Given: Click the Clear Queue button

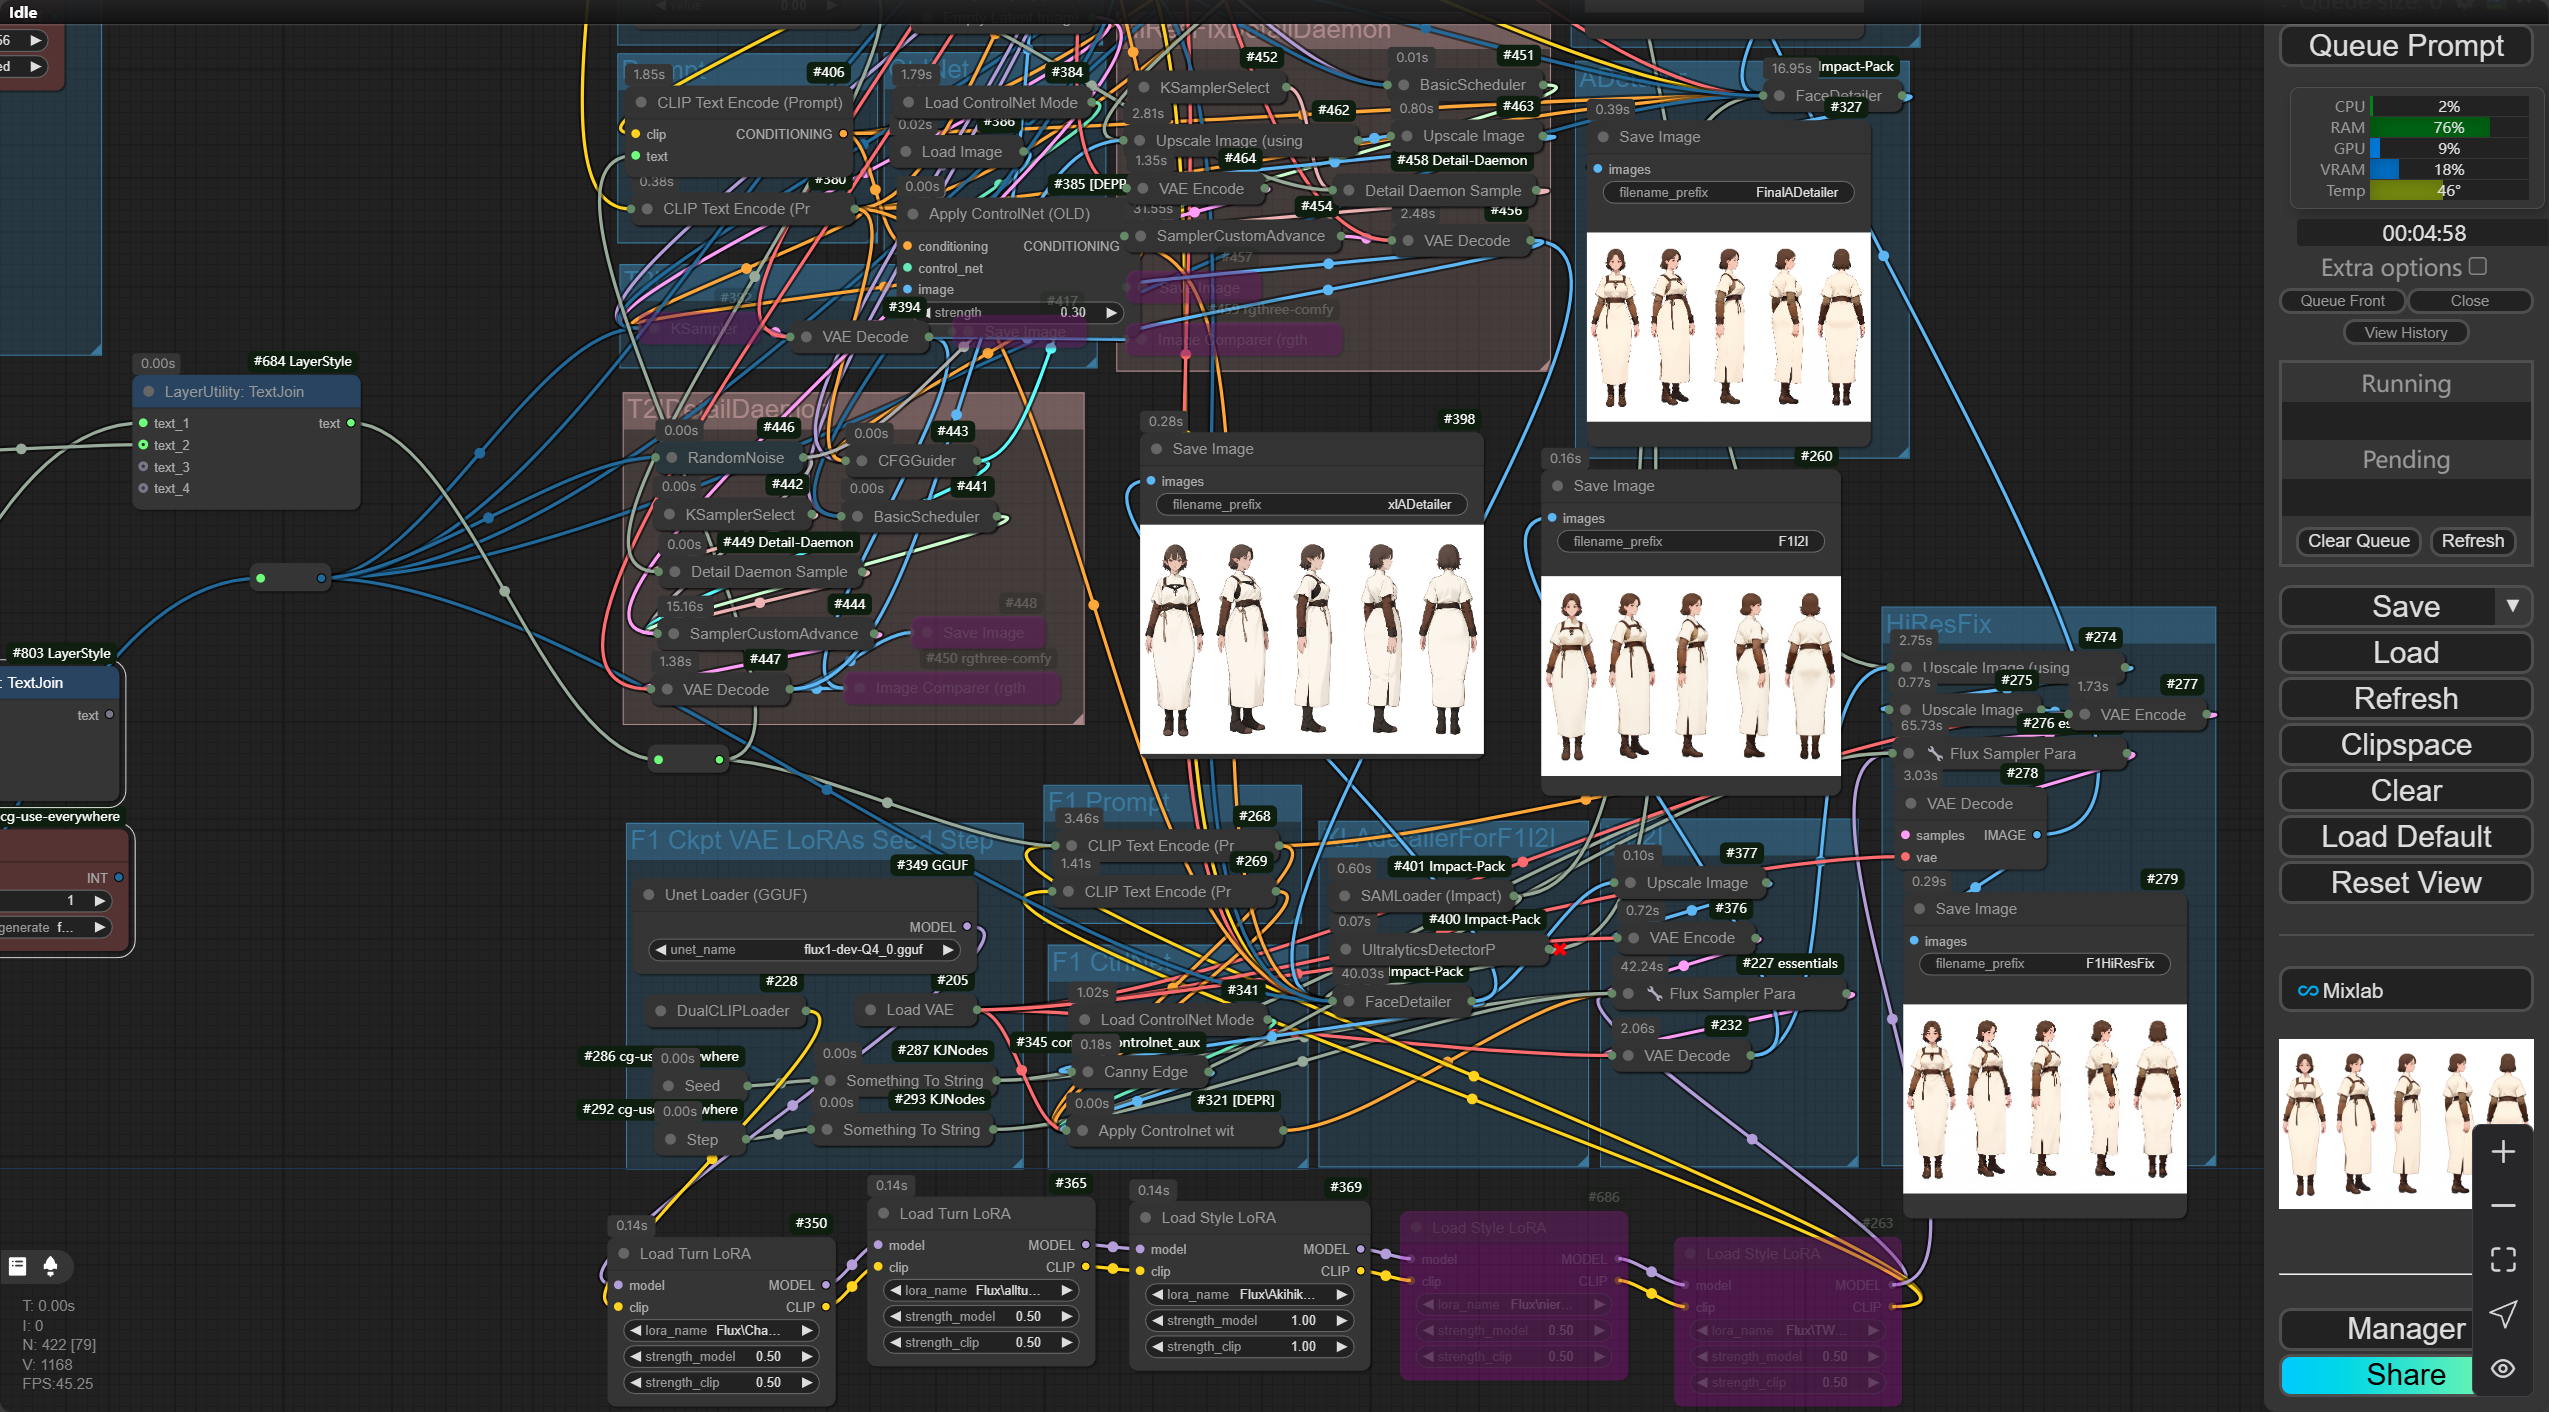Looking at the screenshot, I should point(2358,541).
